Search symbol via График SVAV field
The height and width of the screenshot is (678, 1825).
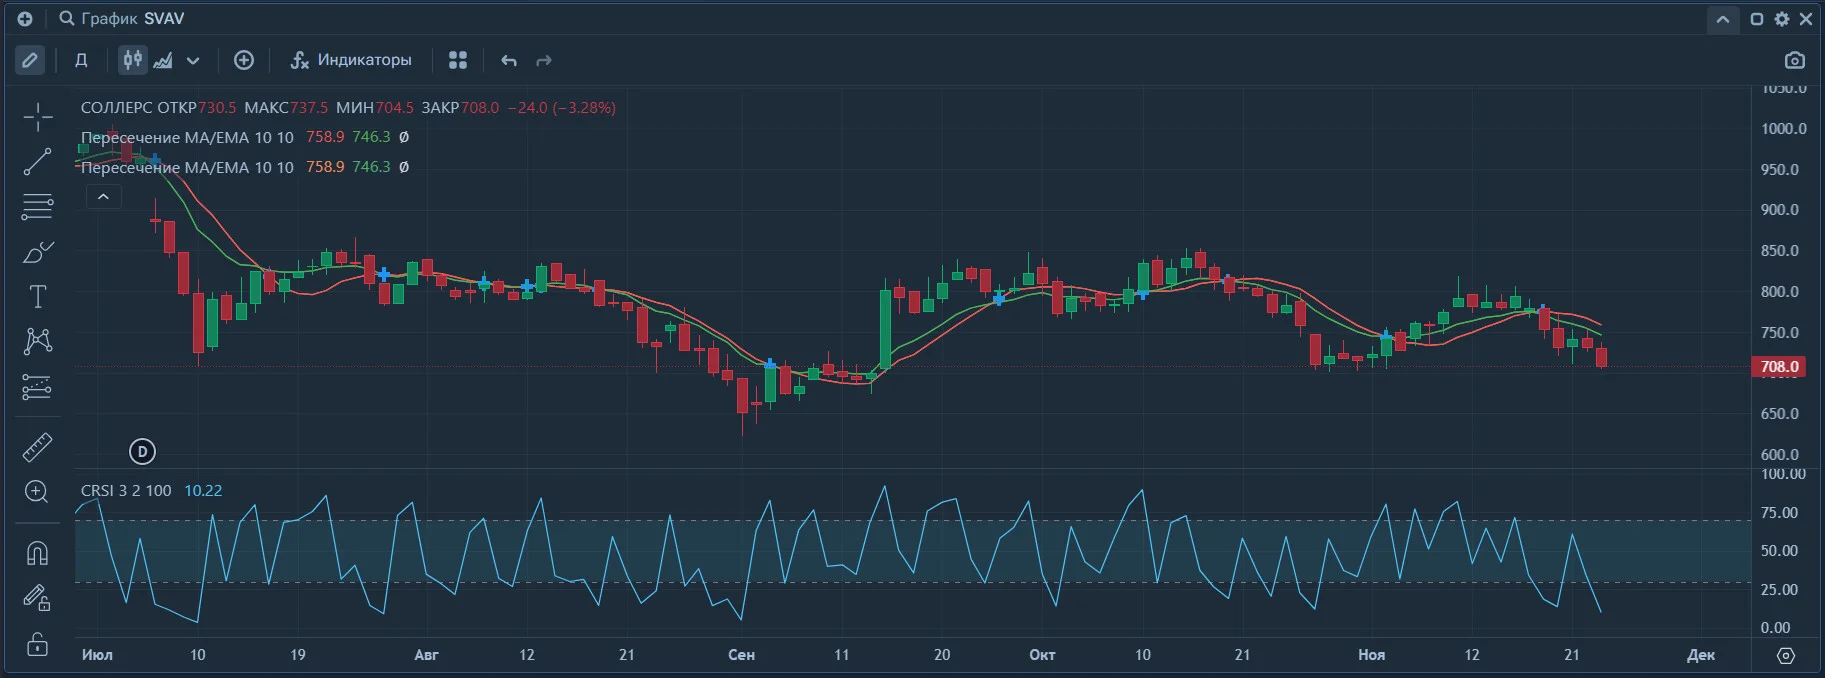click(122, 19)
